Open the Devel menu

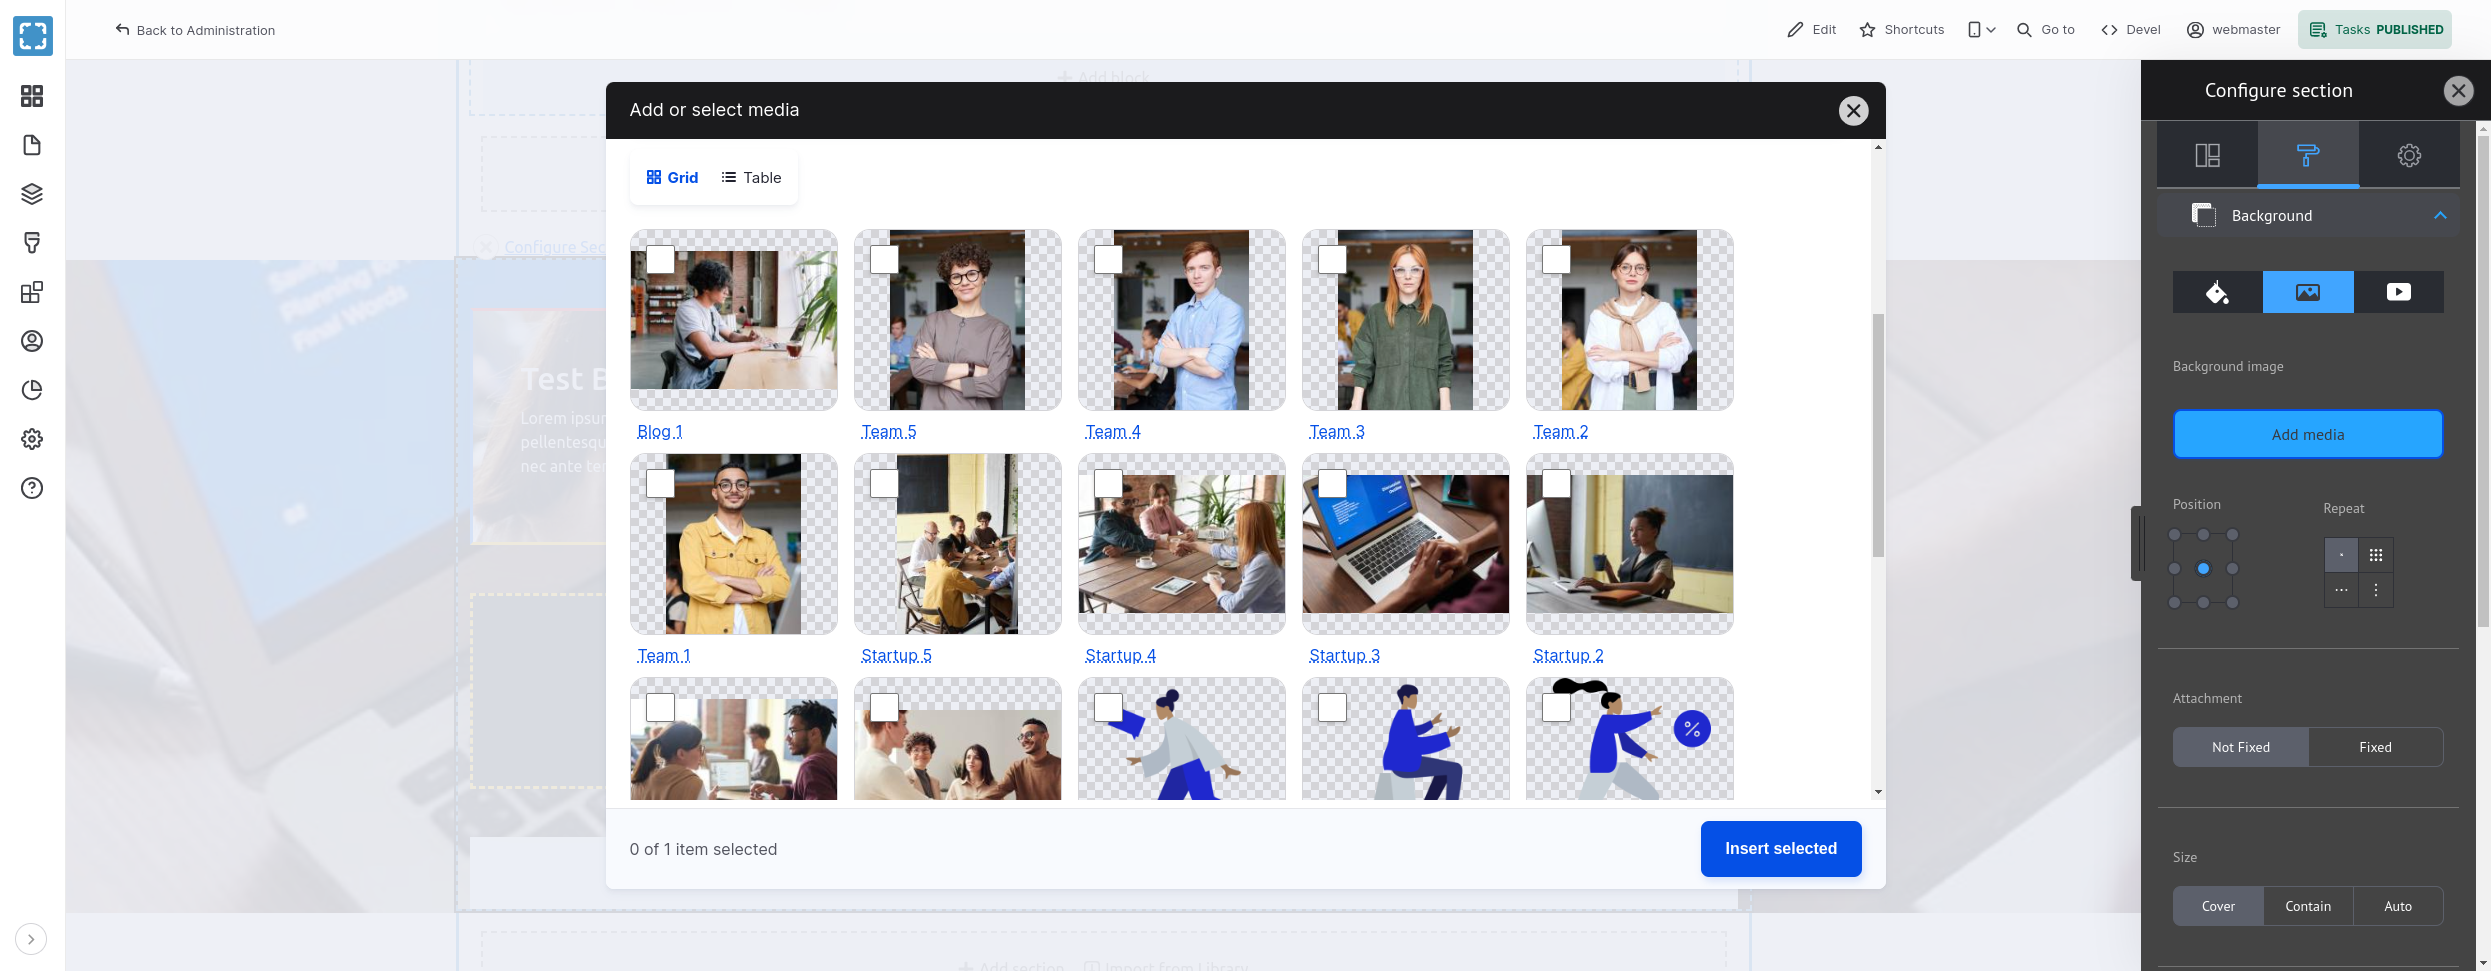pyautogui.click(x=2131, y=30)
